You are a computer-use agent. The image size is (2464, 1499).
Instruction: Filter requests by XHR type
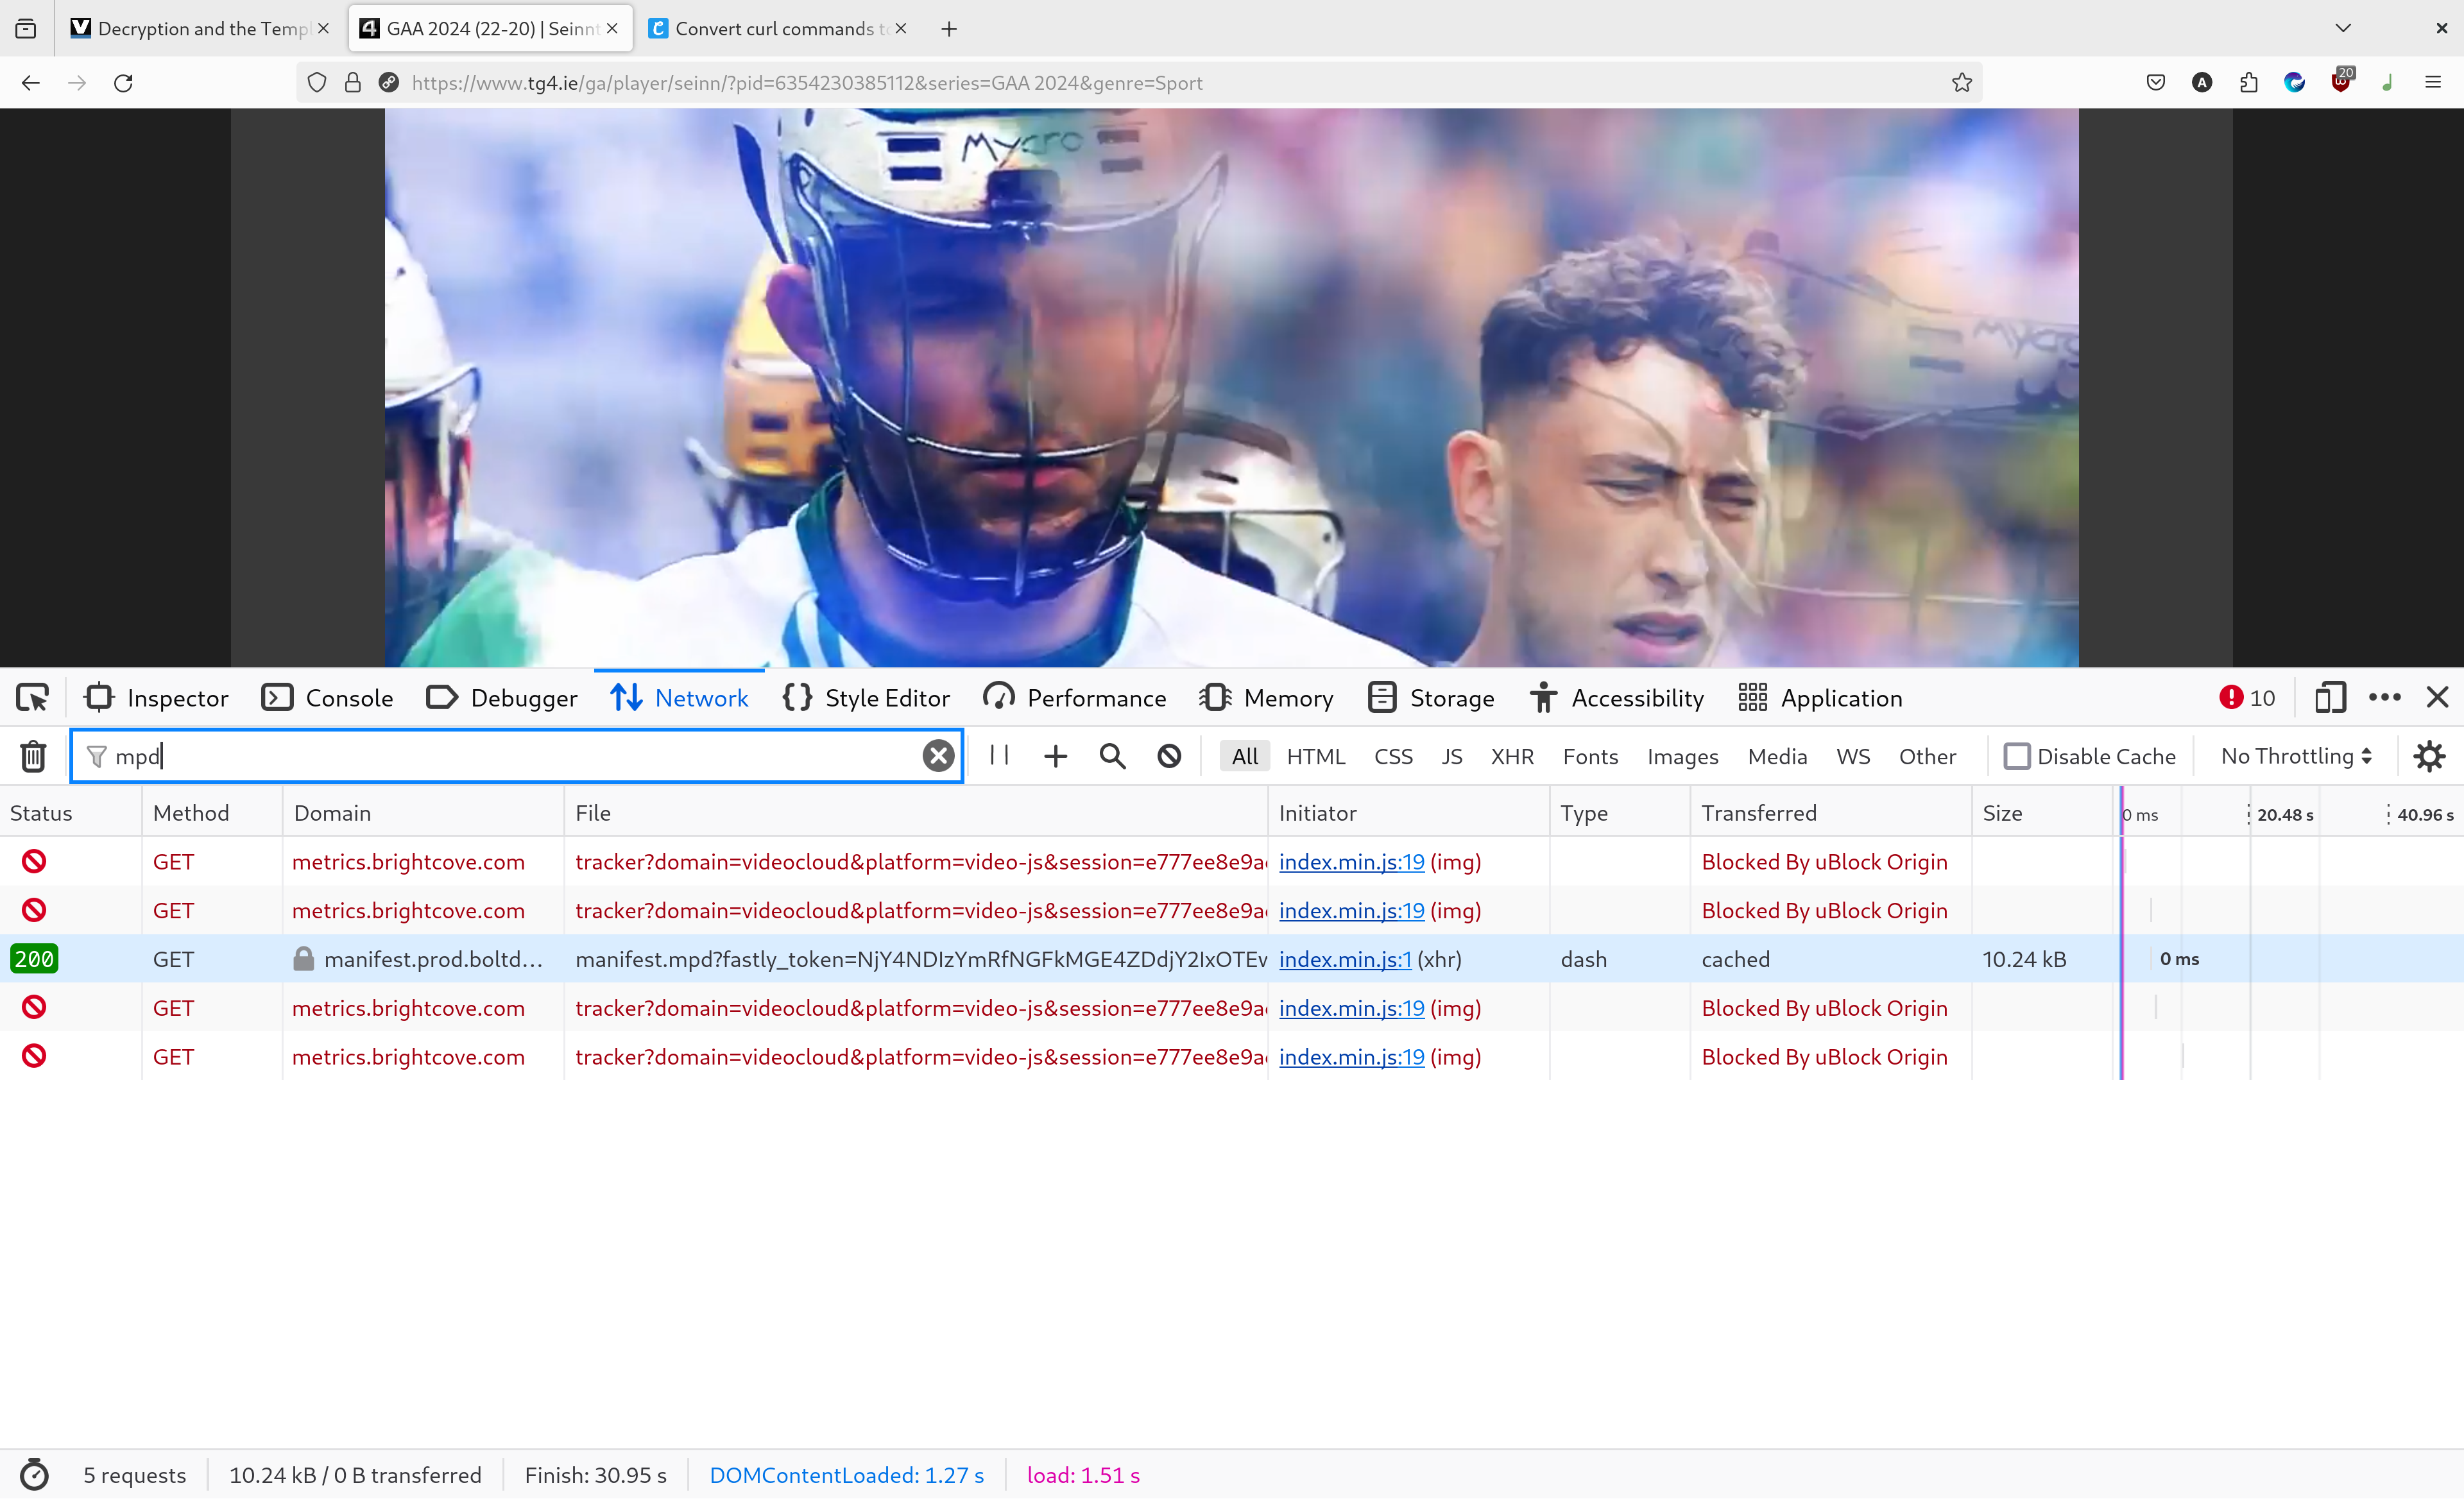(x=1511, y=757)
